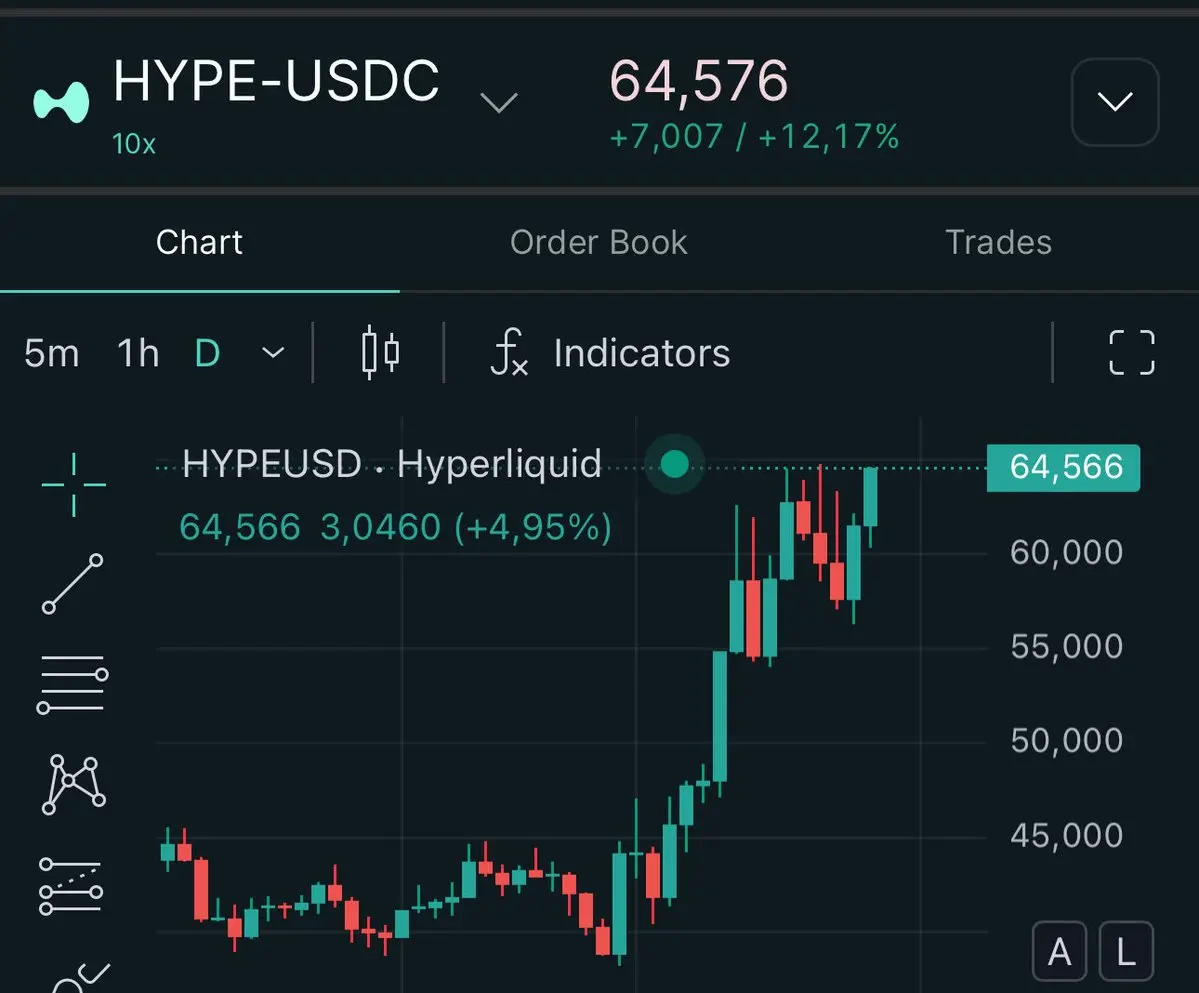This screenshot has width=1199, height=993.
Task: Expand the HYPE-USDC pair selector chevron
Action: pos(499,102)
